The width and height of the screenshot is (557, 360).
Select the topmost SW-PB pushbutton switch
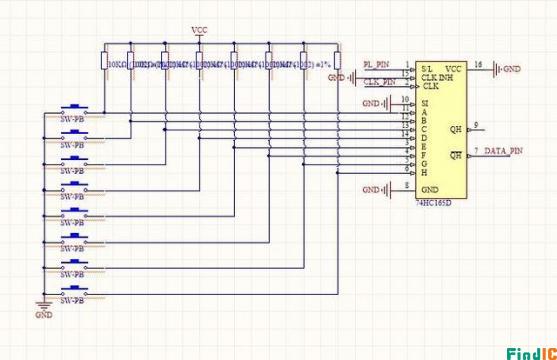pos(74,113)
